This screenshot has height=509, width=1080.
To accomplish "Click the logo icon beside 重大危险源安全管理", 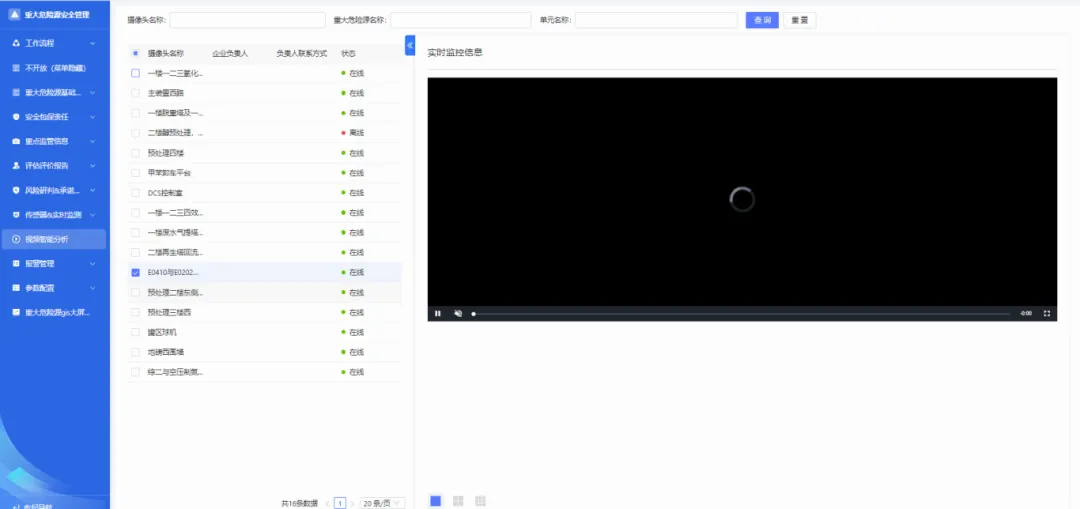I will coord(14,14).
